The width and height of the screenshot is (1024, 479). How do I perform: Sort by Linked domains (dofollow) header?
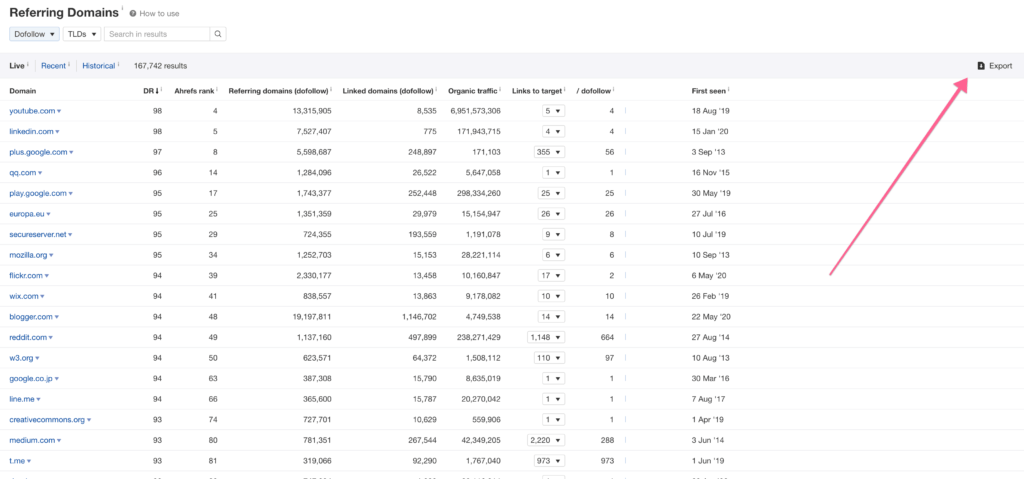388,90
